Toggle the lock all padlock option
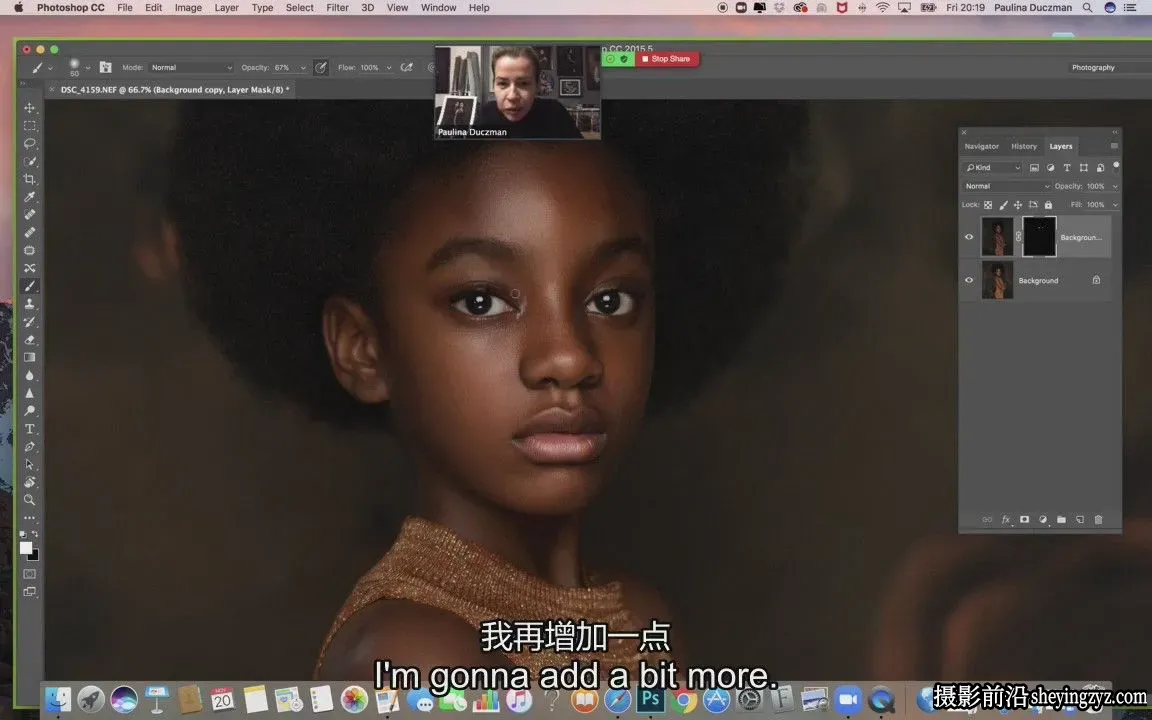The height and width of the screenshot is (720, 1152). [x=1048, y=205]
